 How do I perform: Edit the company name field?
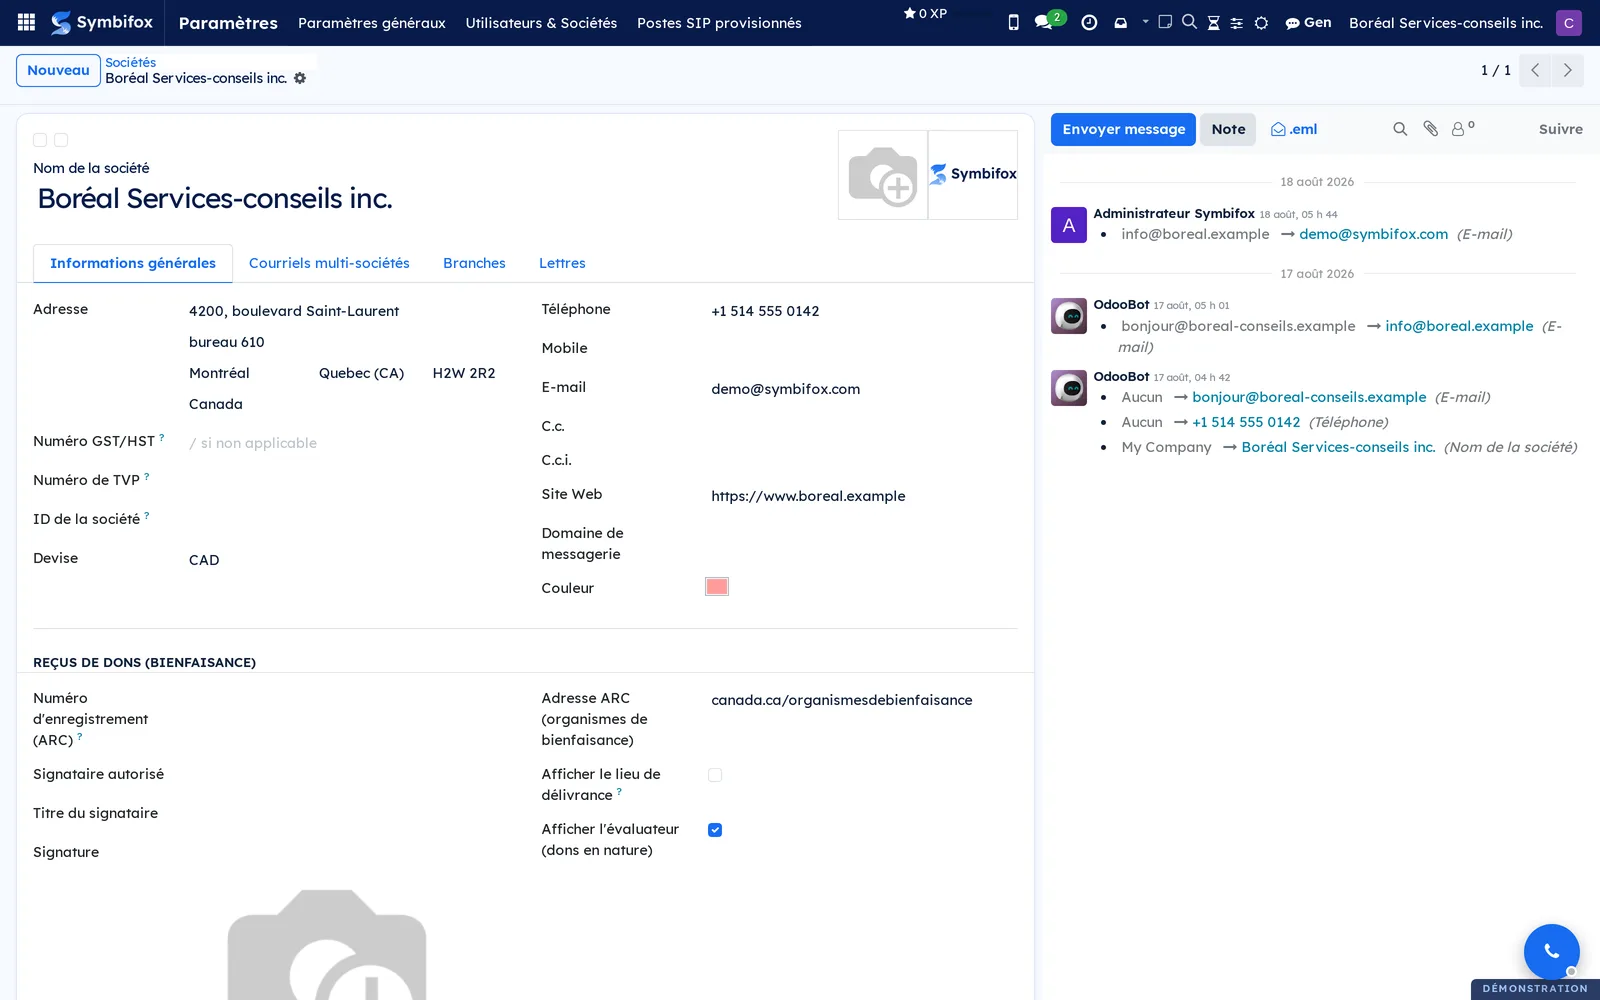coord(430,198)
